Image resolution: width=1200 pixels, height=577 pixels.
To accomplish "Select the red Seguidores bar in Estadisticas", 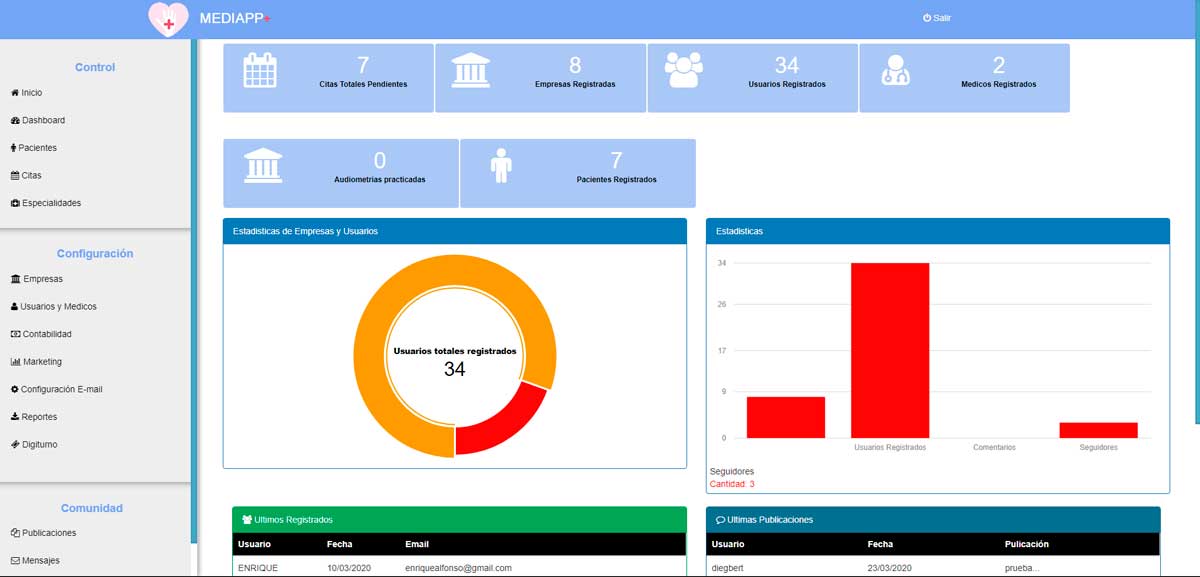I will [x=1097, y=431].
